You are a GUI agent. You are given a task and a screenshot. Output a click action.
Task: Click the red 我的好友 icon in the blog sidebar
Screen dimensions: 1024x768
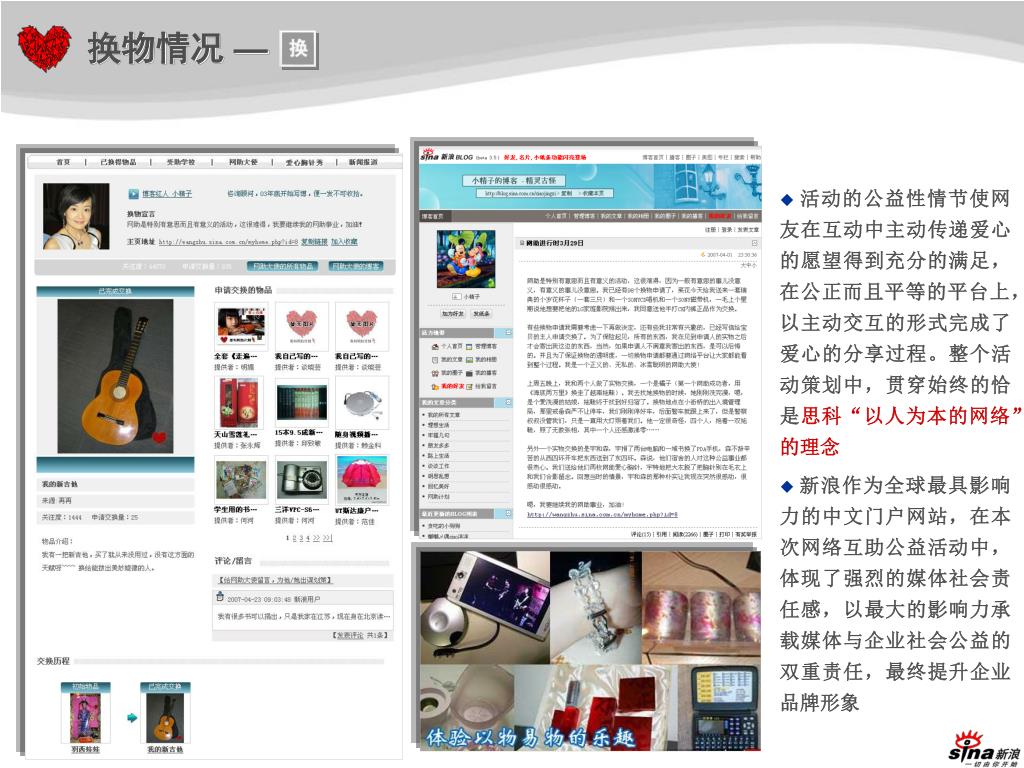(434, 386)
